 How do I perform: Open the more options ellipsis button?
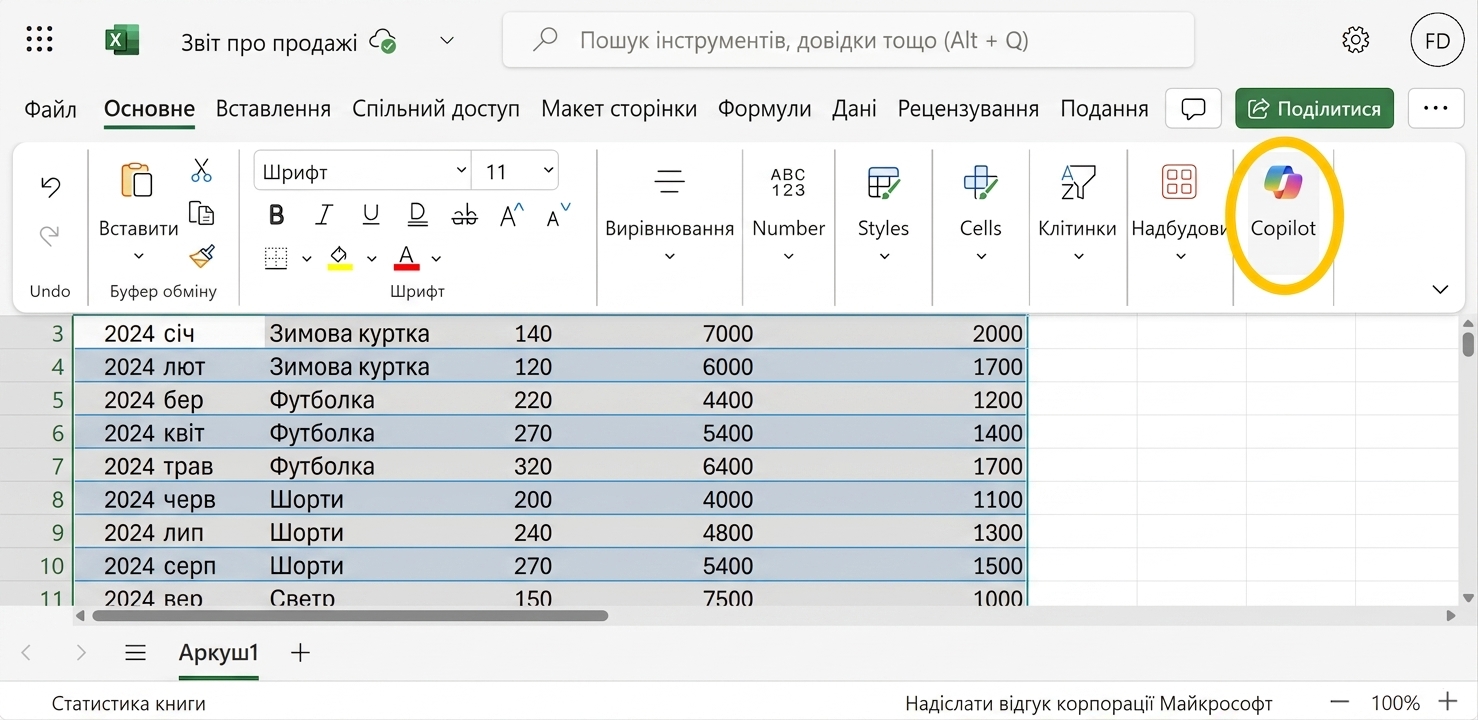1436,108
